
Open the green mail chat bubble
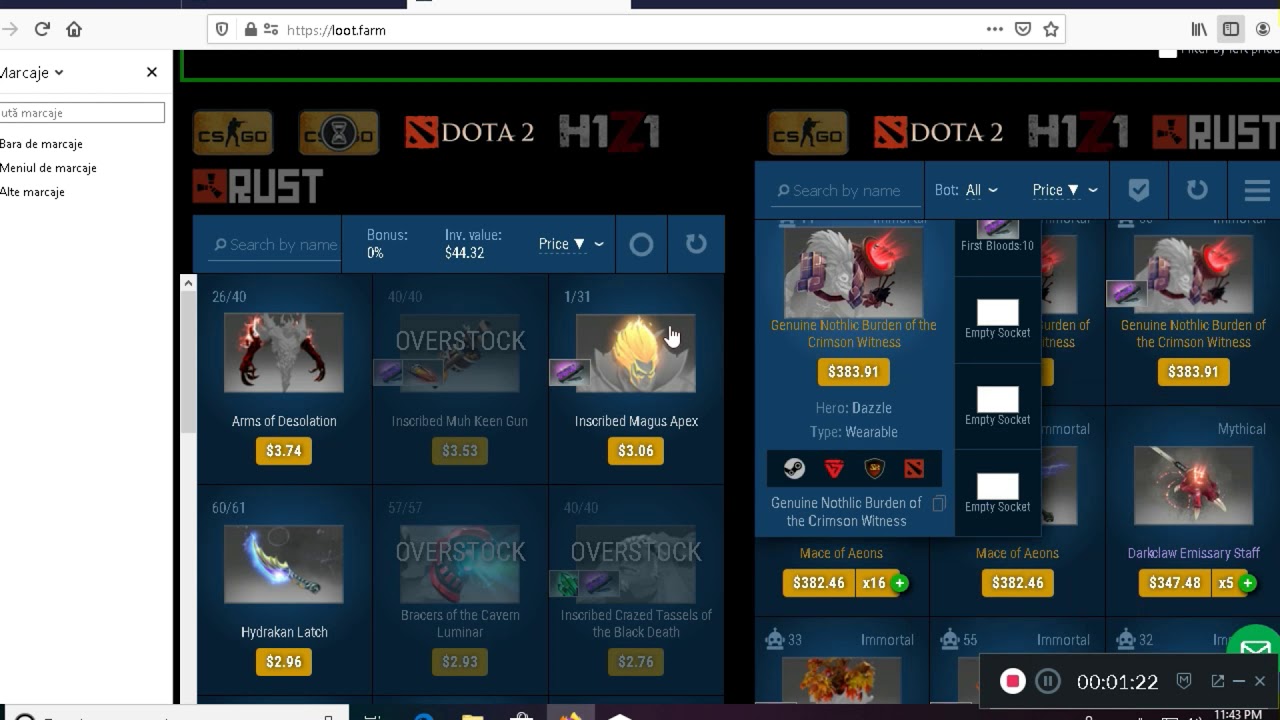tap(1256, 648)
